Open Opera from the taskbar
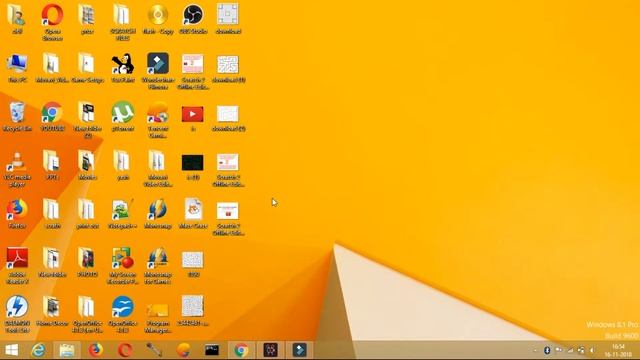 (x=125, y=350)
